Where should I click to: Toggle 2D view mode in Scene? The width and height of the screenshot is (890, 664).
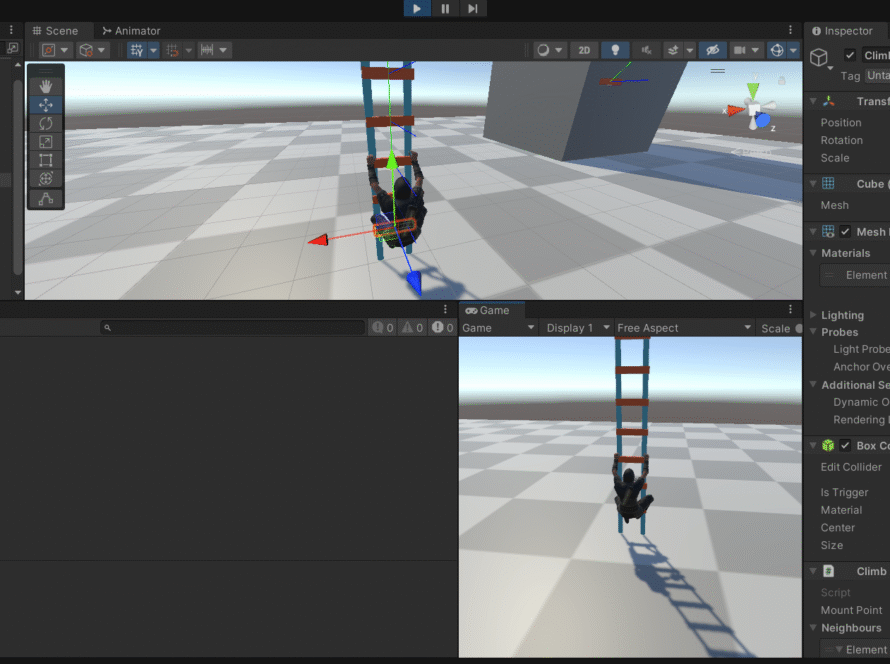pos(585,50)
